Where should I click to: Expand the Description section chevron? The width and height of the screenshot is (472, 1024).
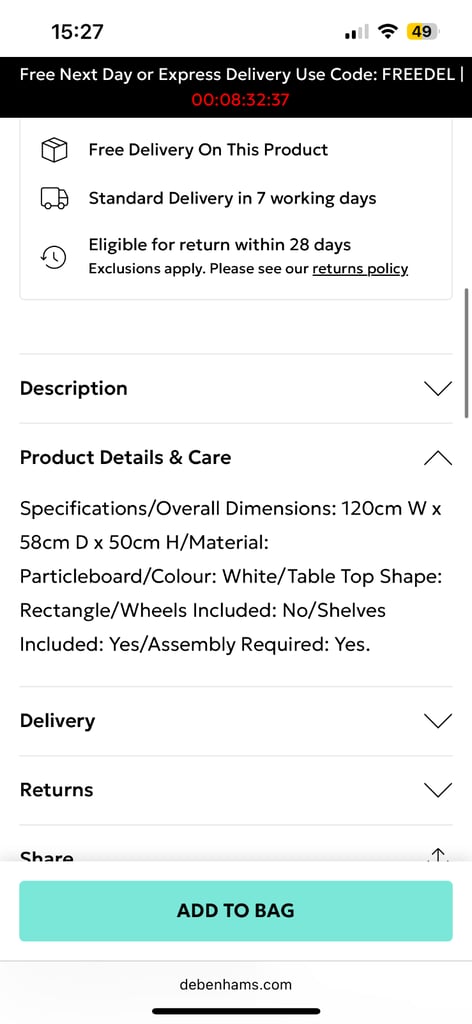pos(438,389)
